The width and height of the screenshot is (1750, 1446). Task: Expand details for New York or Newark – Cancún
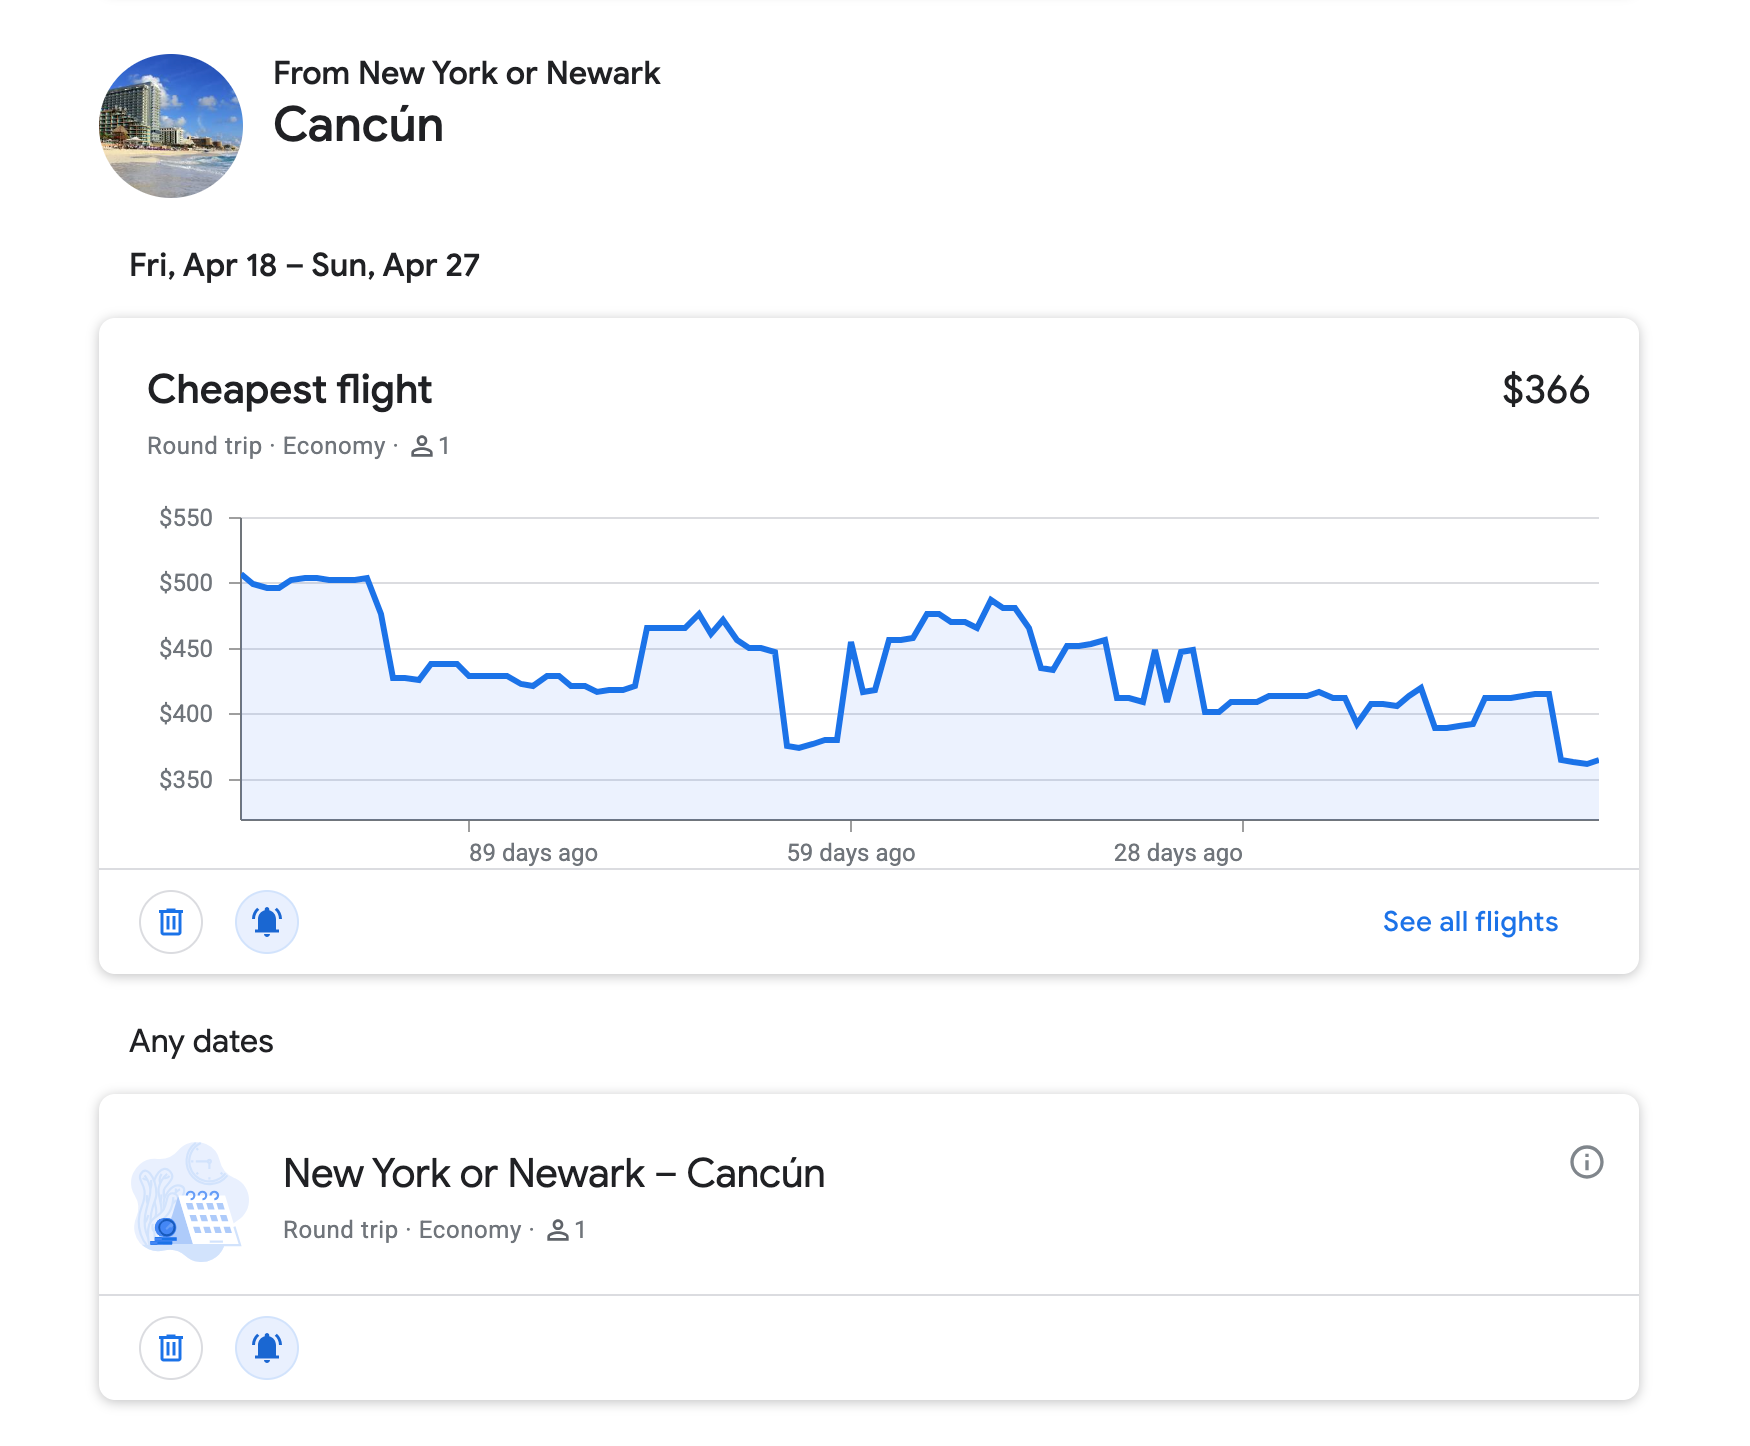pos(555,1172)
